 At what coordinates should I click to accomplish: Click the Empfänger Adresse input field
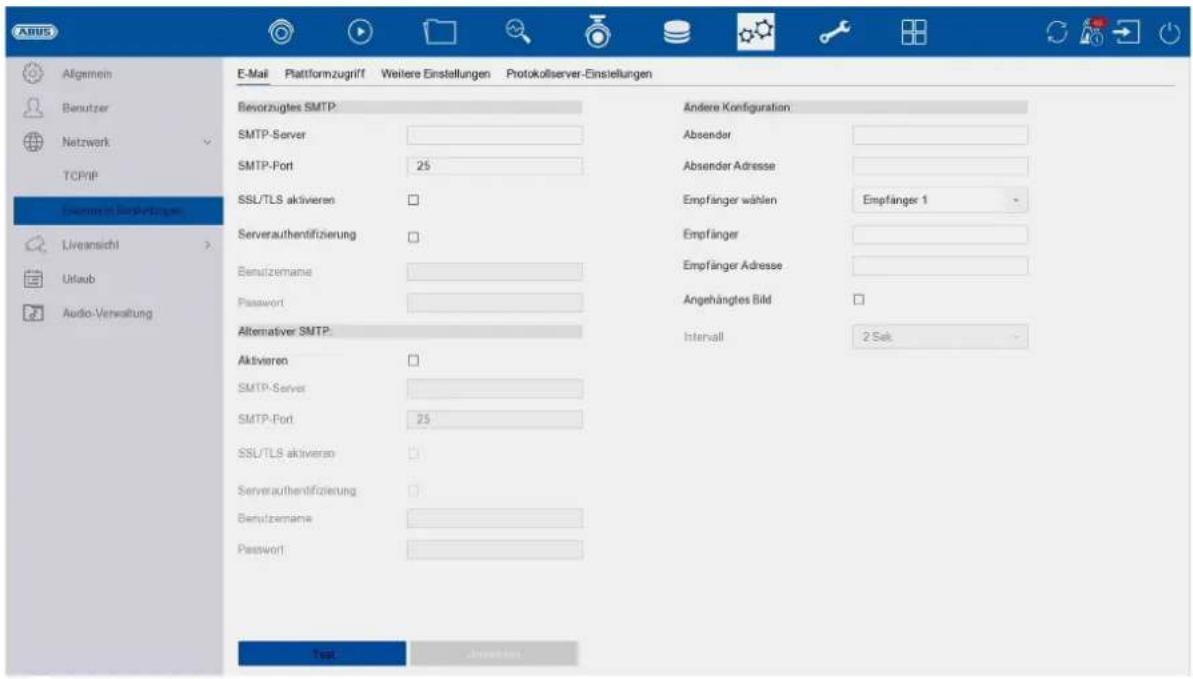coord(940,266)
